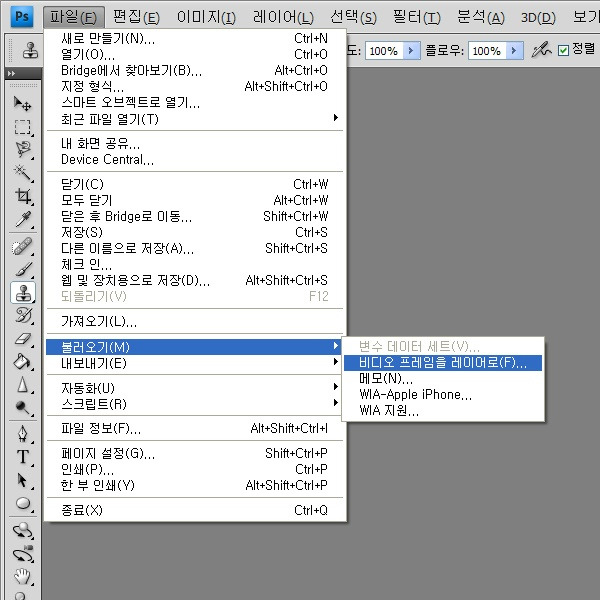This screenshot has height=600, width=600.
Task: Expand the 내보내기(E) submenu
Action: click(x=195, y=363)
